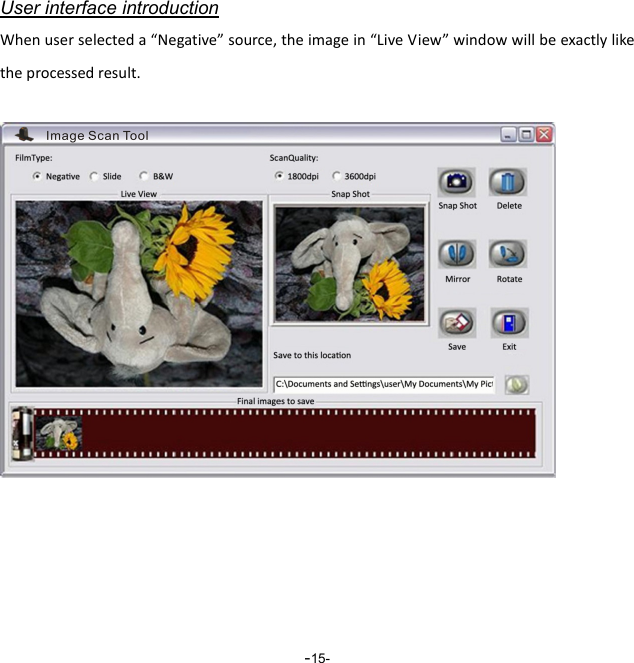Choose 1800dpi scan quality

(296, 176)
